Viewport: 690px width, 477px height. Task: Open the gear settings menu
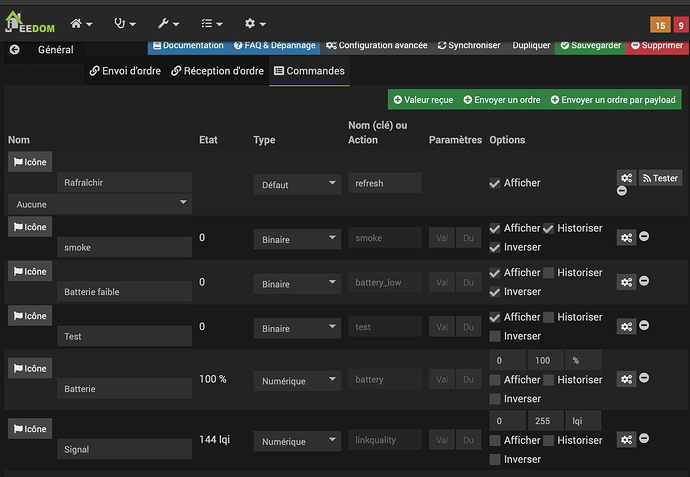[255, 23]
